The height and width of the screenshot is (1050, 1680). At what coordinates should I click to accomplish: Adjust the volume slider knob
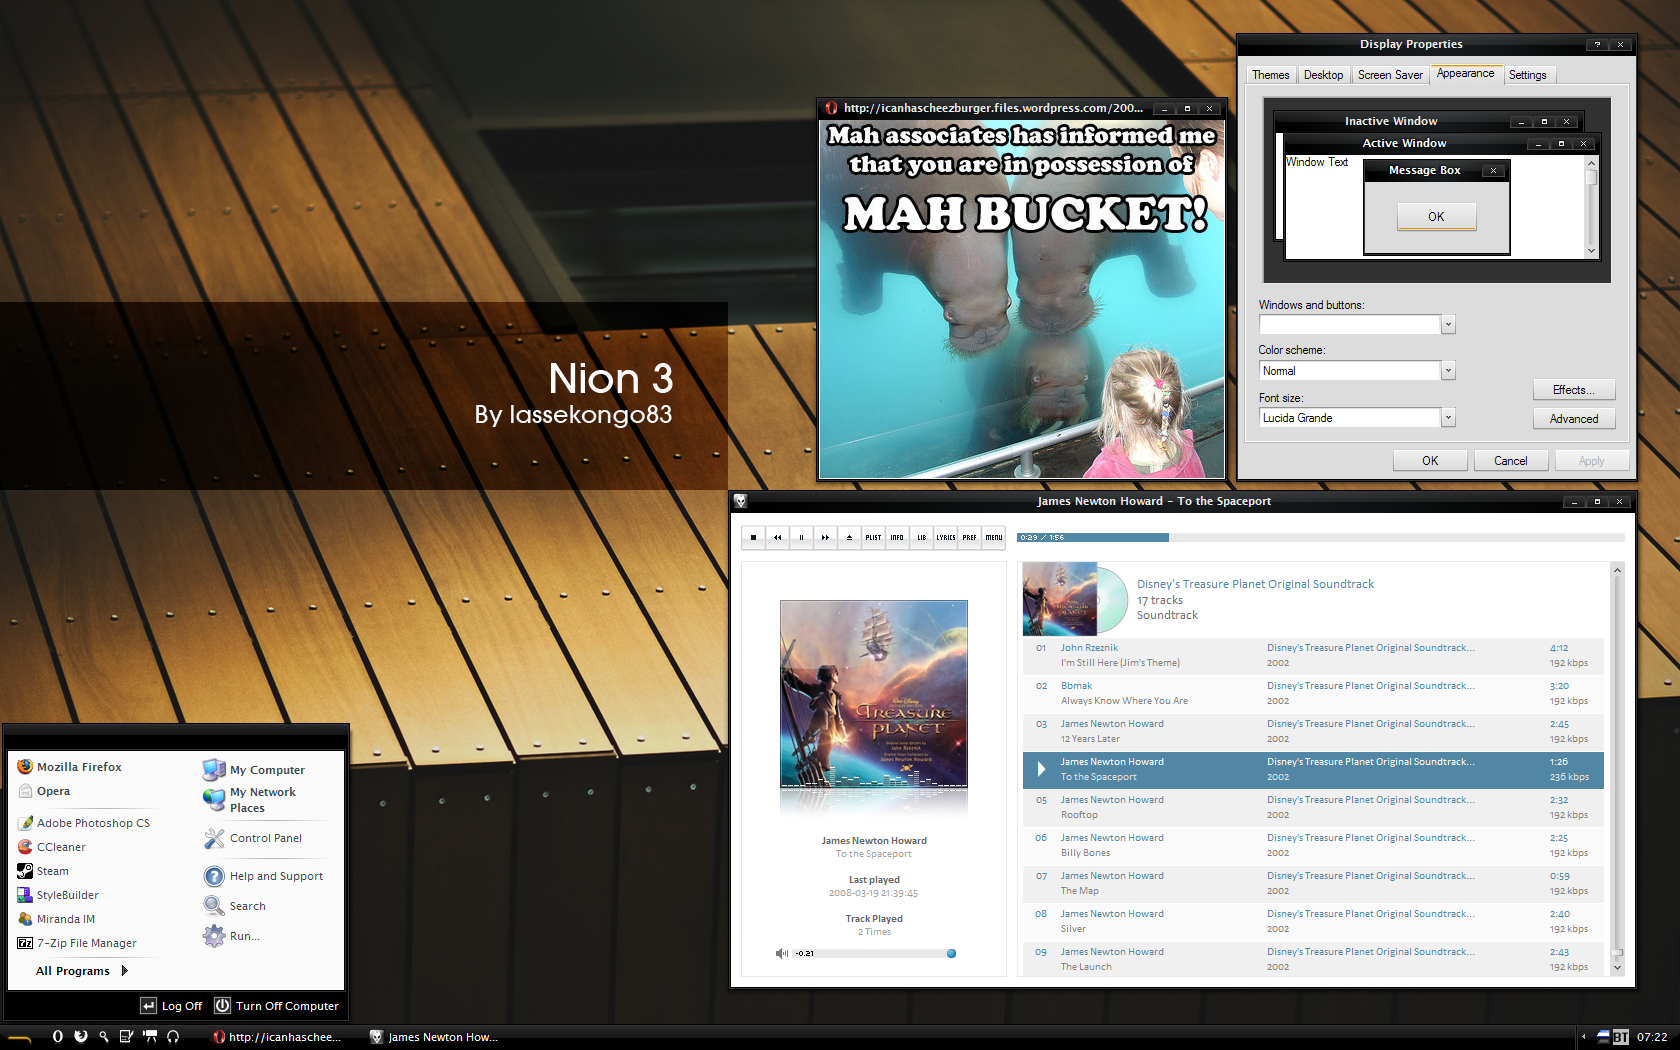click(x=951, y=953)
